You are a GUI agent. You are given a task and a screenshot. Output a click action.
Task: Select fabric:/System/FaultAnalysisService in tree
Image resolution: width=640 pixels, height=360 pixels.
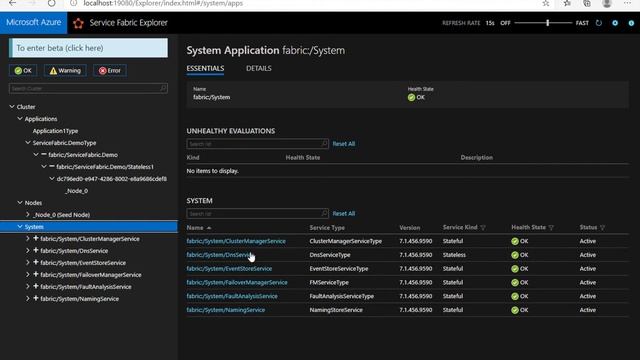coord(86,287)
